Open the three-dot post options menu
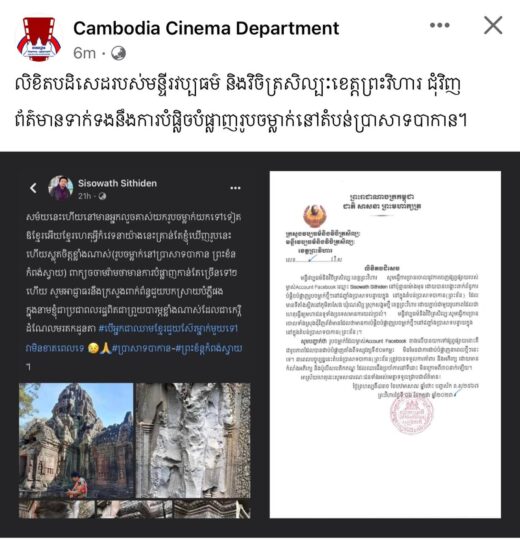 440,25
